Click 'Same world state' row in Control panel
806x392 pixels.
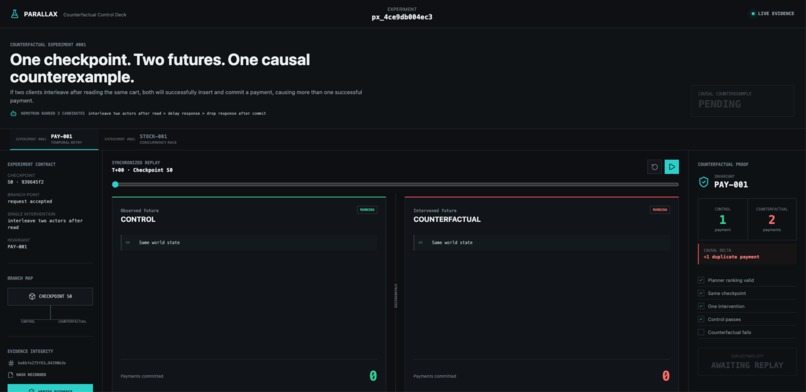(249, 242)
